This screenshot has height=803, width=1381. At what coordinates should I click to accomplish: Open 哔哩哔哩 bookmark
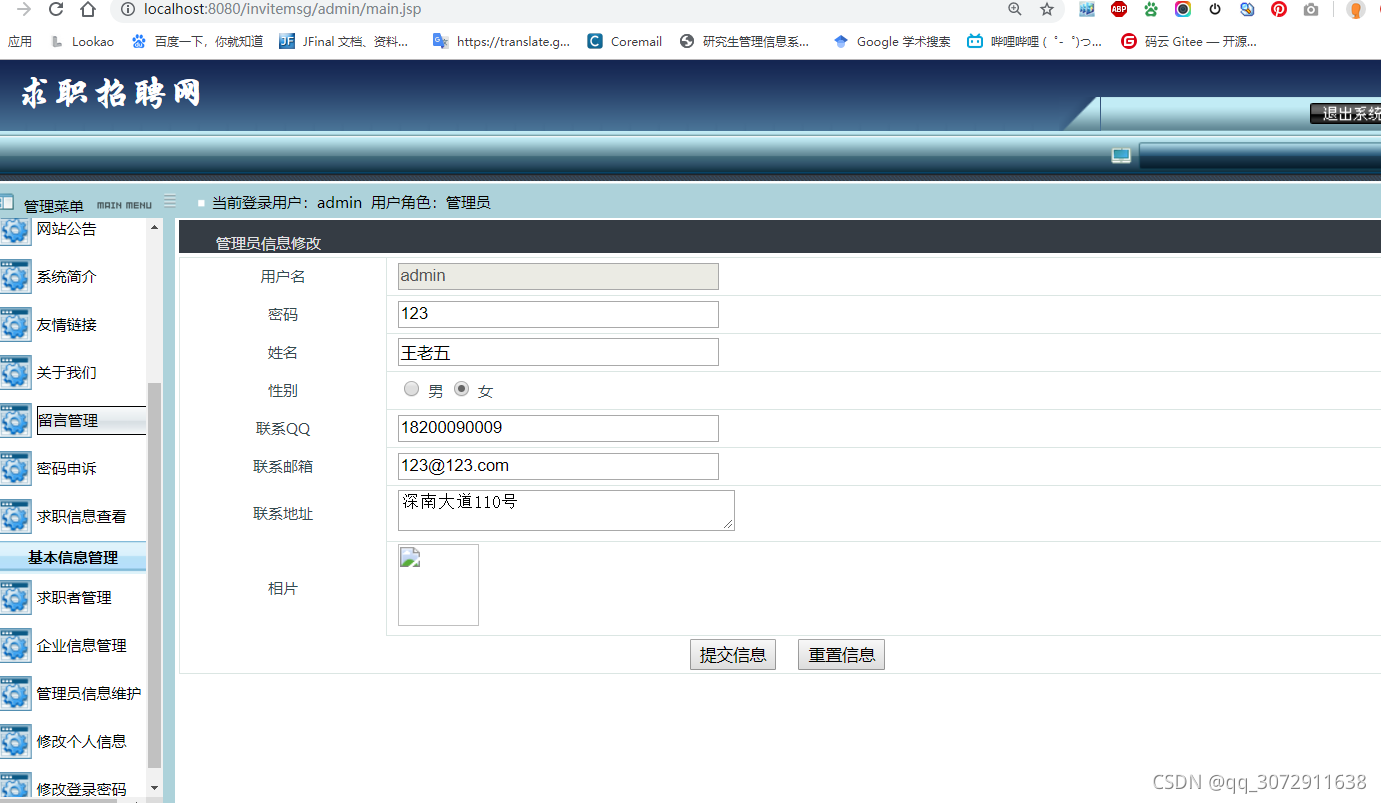pyautogui.click(x=1035, y=41)
